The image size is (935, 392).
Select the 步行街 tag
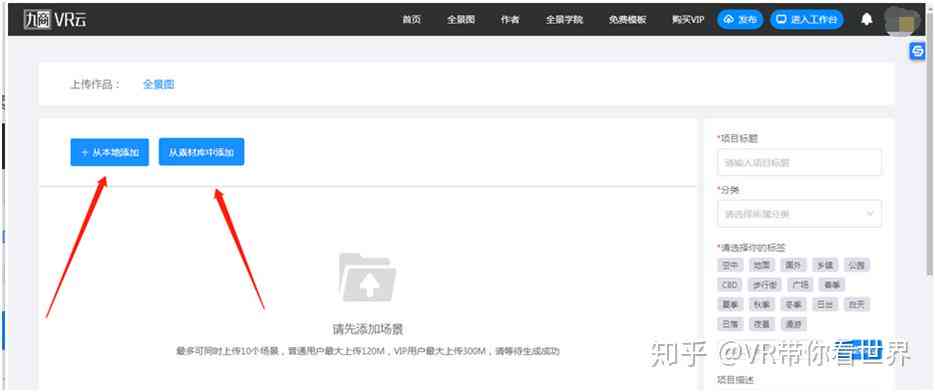tap(765, 285)
